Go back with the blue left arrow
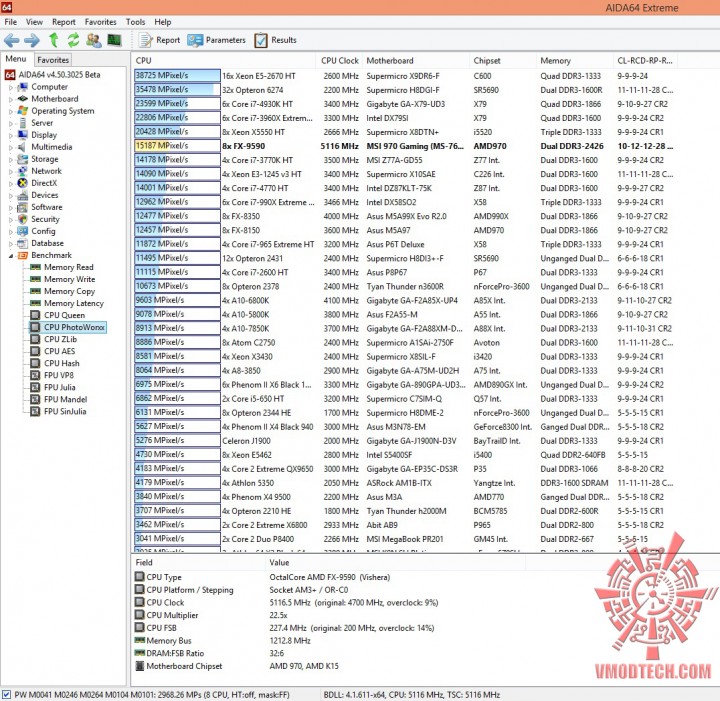This screenshot has width=720, height=701. [x=11, y=40]
